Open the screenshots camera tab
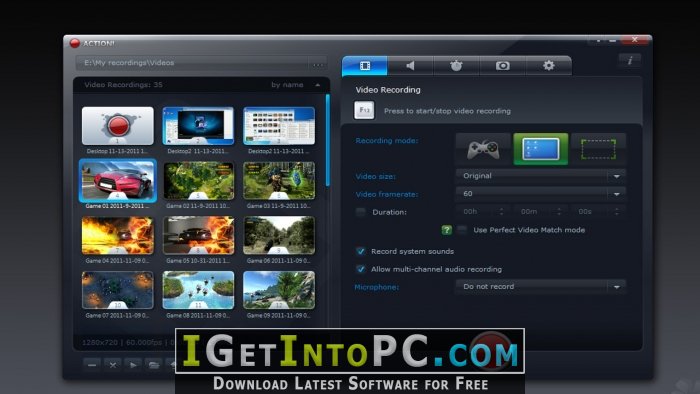The height and width of the screenshot is (394, 700). 503,66
